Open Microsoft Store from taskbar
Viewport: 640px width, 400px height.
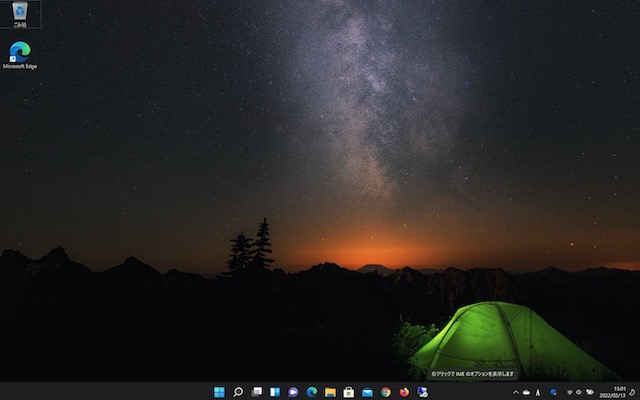[349, 392]
